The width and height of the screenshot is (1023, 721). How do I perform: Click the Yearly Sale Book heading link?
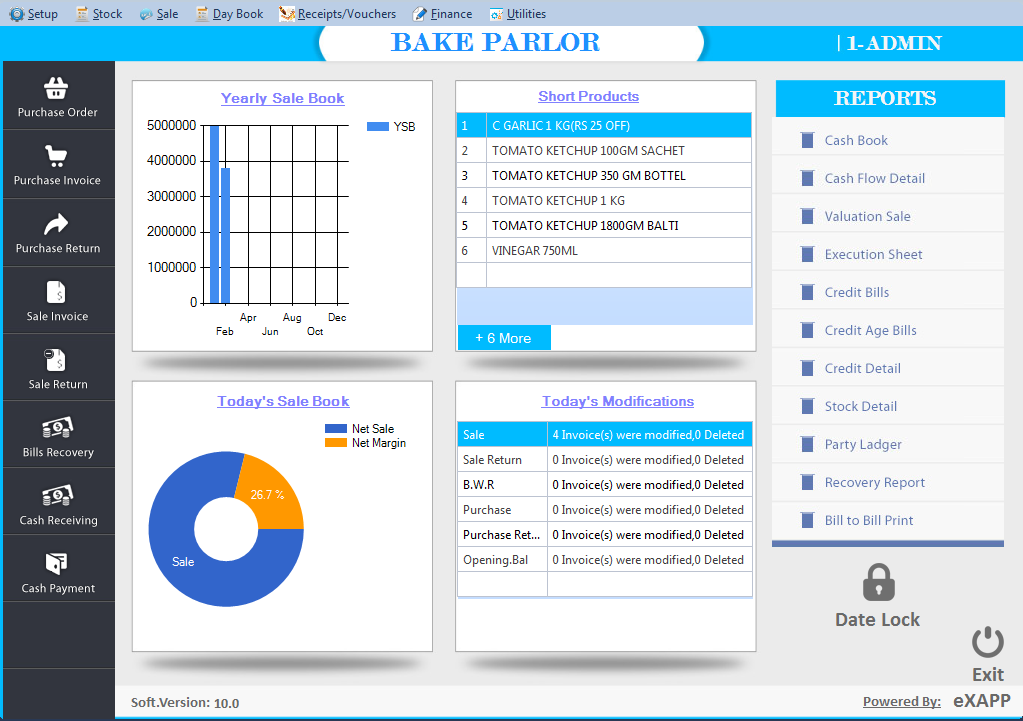282,98
